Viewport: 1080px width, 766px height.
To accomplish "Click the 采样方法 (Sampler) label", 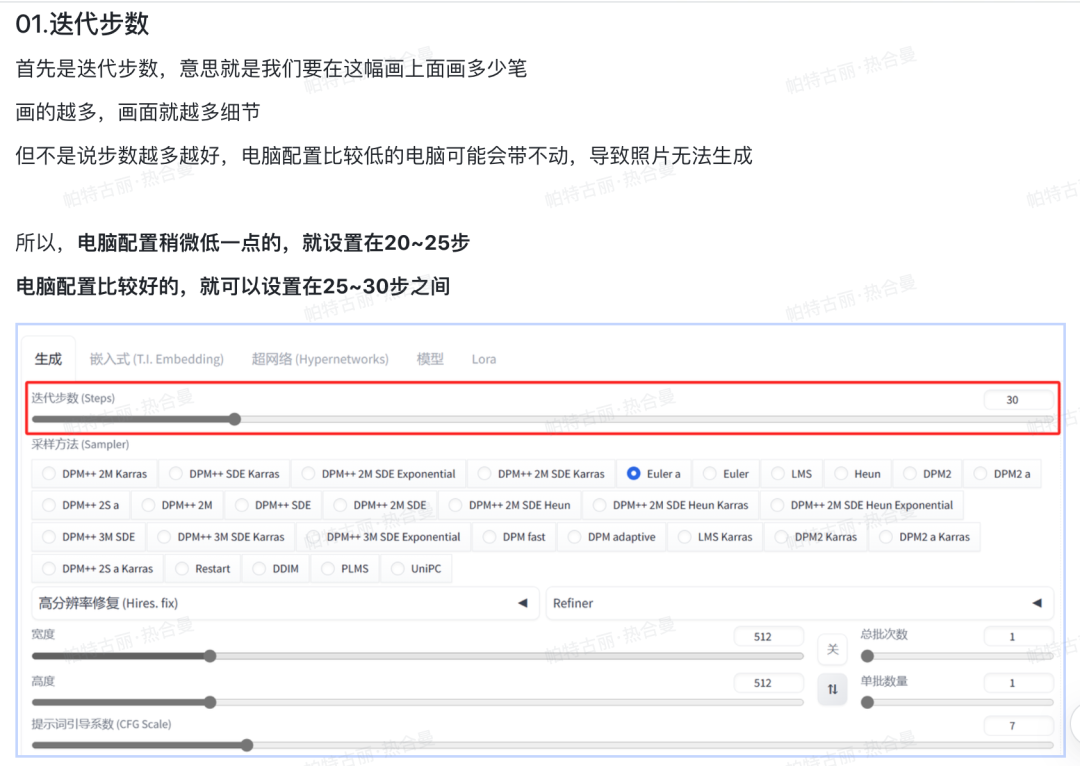I will pos(80,444).
